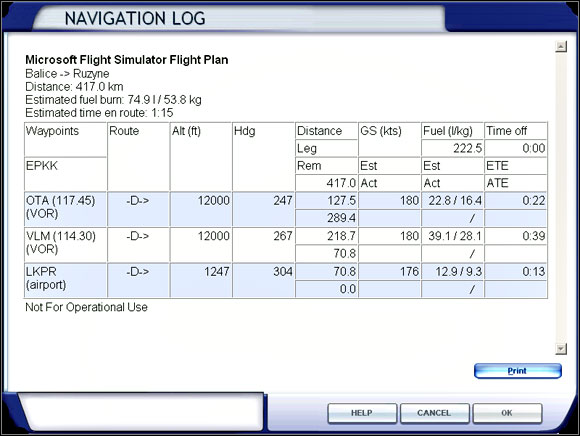This screenshot has width=580, height=436.
Task: Click the 289.4 remaining distance cell
Action: pyautogui.click(x=326, y=218)
